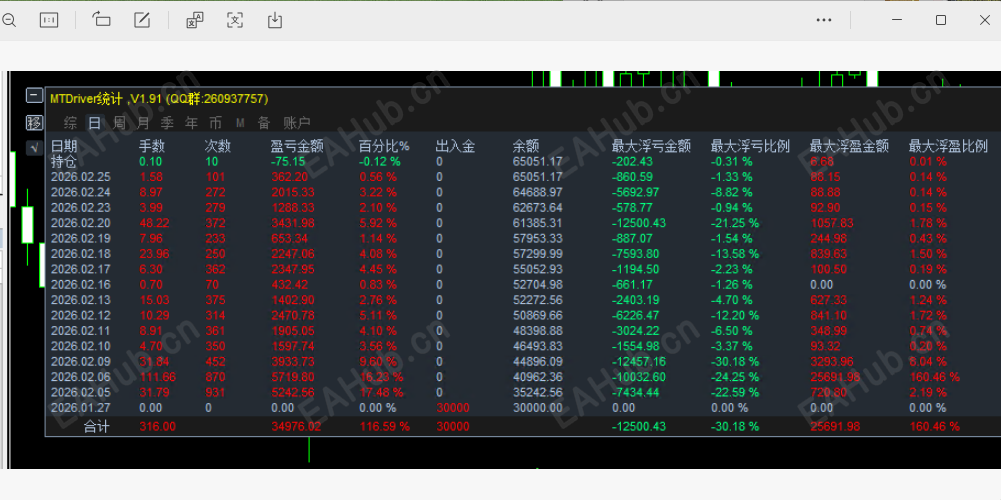This screenshot has height=500, width=1001.
Task: Click the 最大浮亏金额 column header
Action: coord(651,146)
